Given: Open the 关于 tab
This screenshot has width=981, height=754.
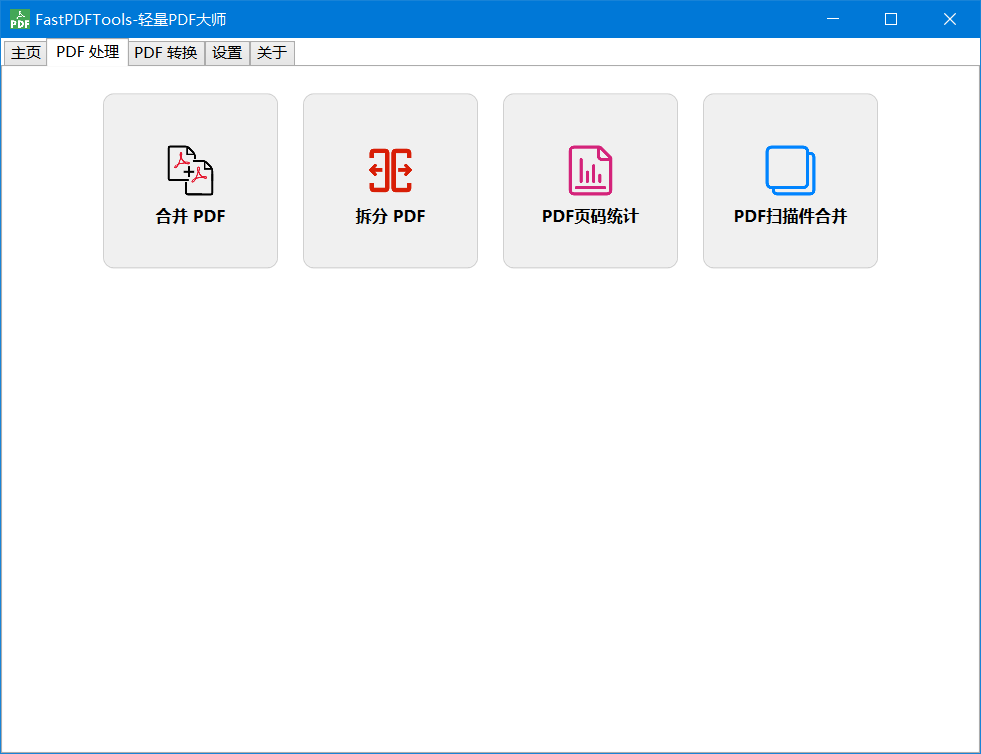Looking at the screenshot, I should (x=272, y=53).
